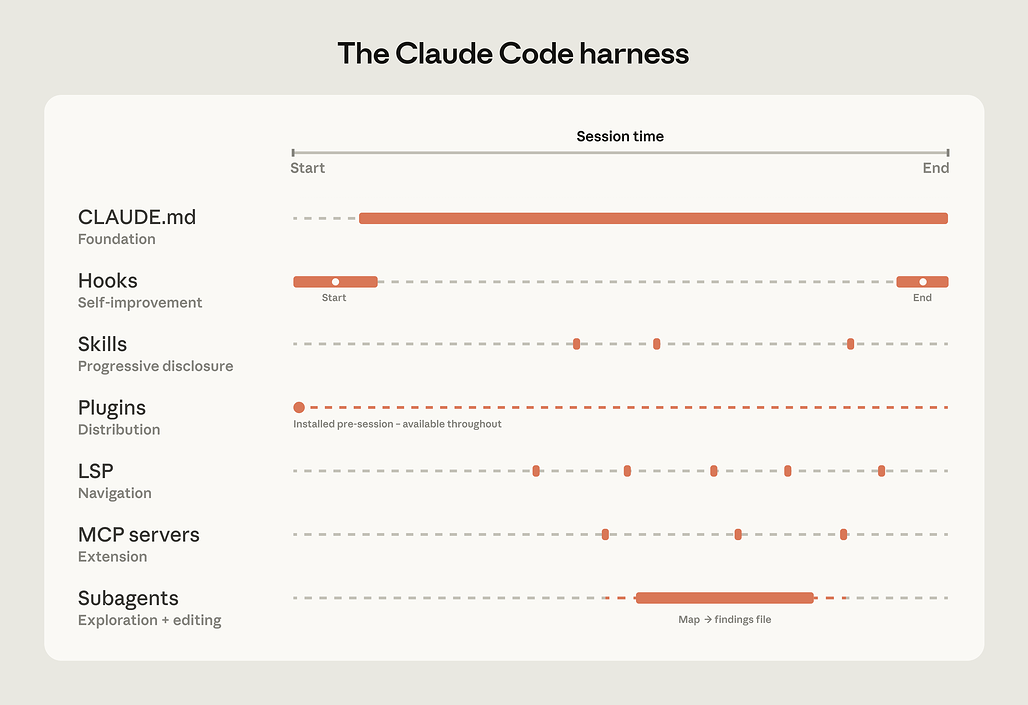This screenshot has width=1028, height=705.
Task: Click the first LSP timeline marker
Action: pyautogui.click(x=536, y=471)
